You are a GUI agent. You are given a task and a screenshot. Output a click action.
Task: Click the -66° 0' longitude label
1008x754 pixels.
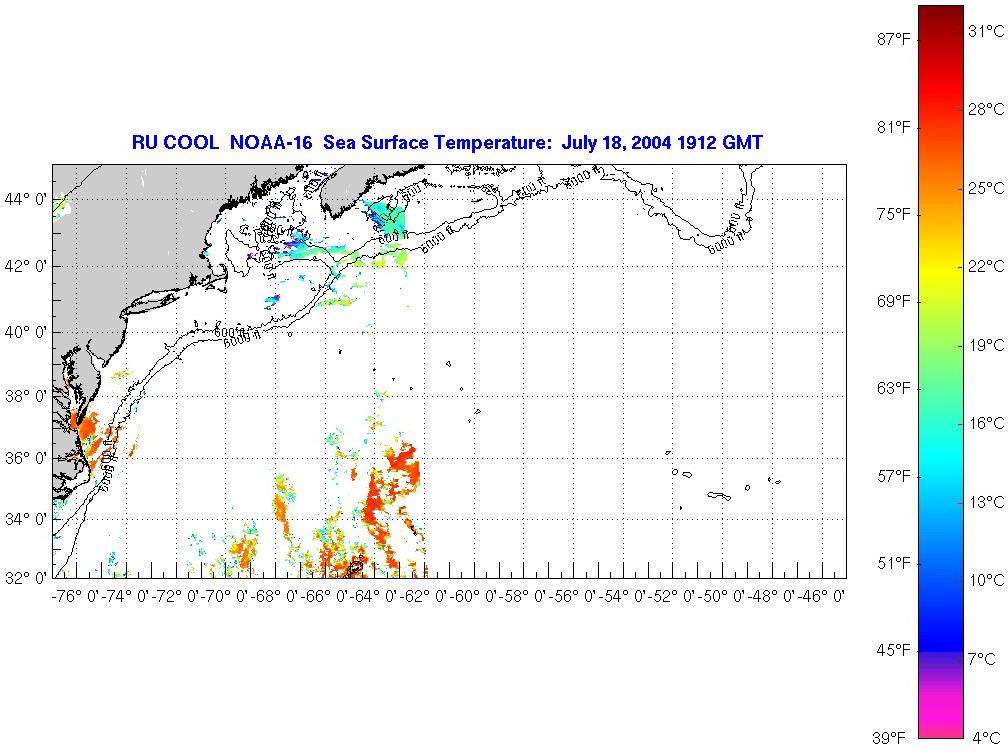(x=323, y=597)
